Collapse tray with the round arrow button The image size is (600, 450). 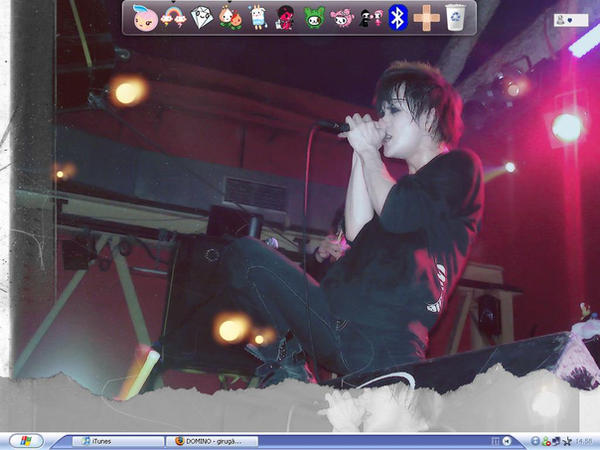[507, 441]
